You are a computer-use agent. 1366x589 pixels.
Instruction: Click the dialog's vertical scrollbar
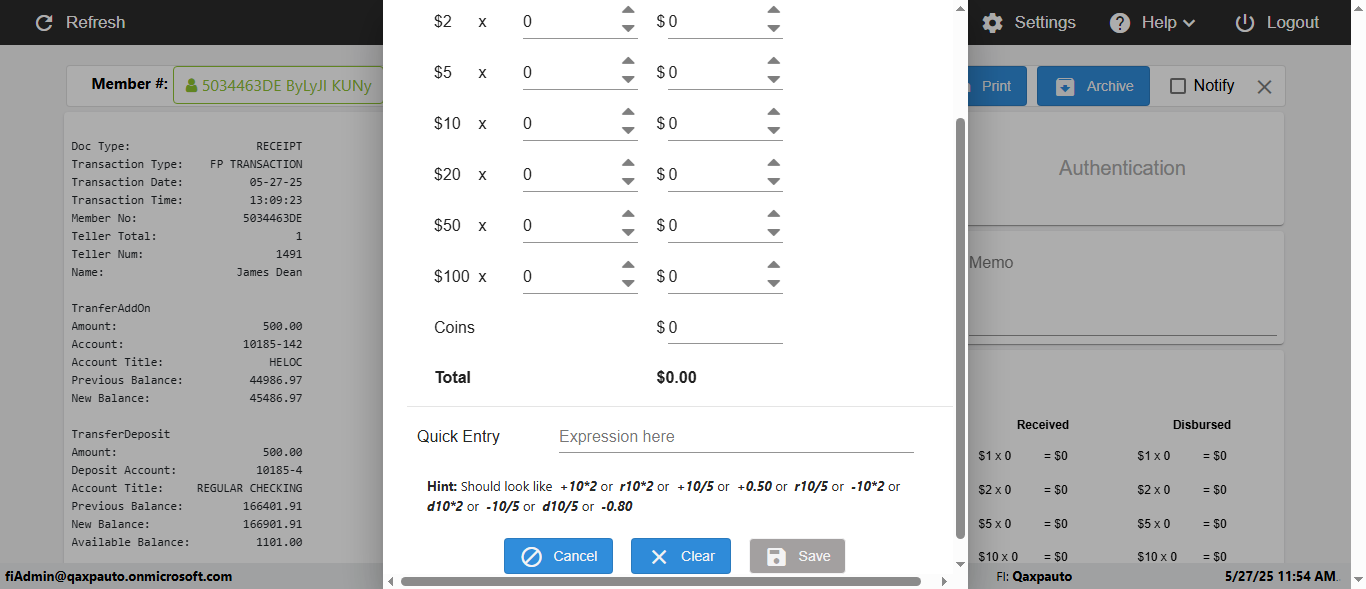pos(961,320)
